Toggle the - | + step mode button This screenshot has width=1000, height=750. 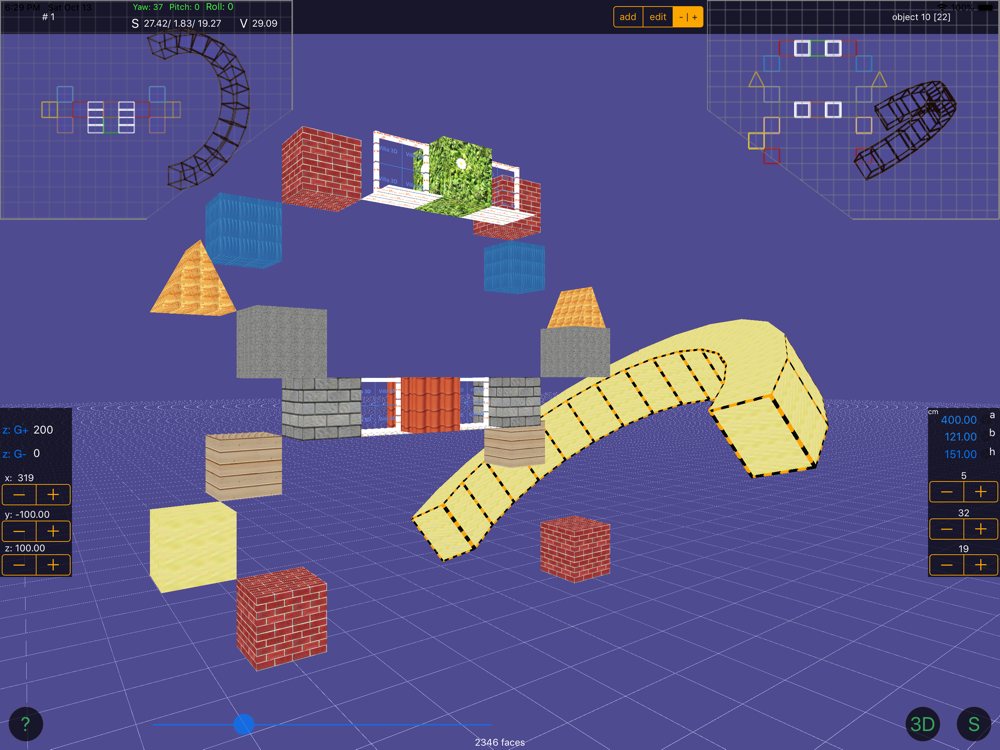[688, 17]
